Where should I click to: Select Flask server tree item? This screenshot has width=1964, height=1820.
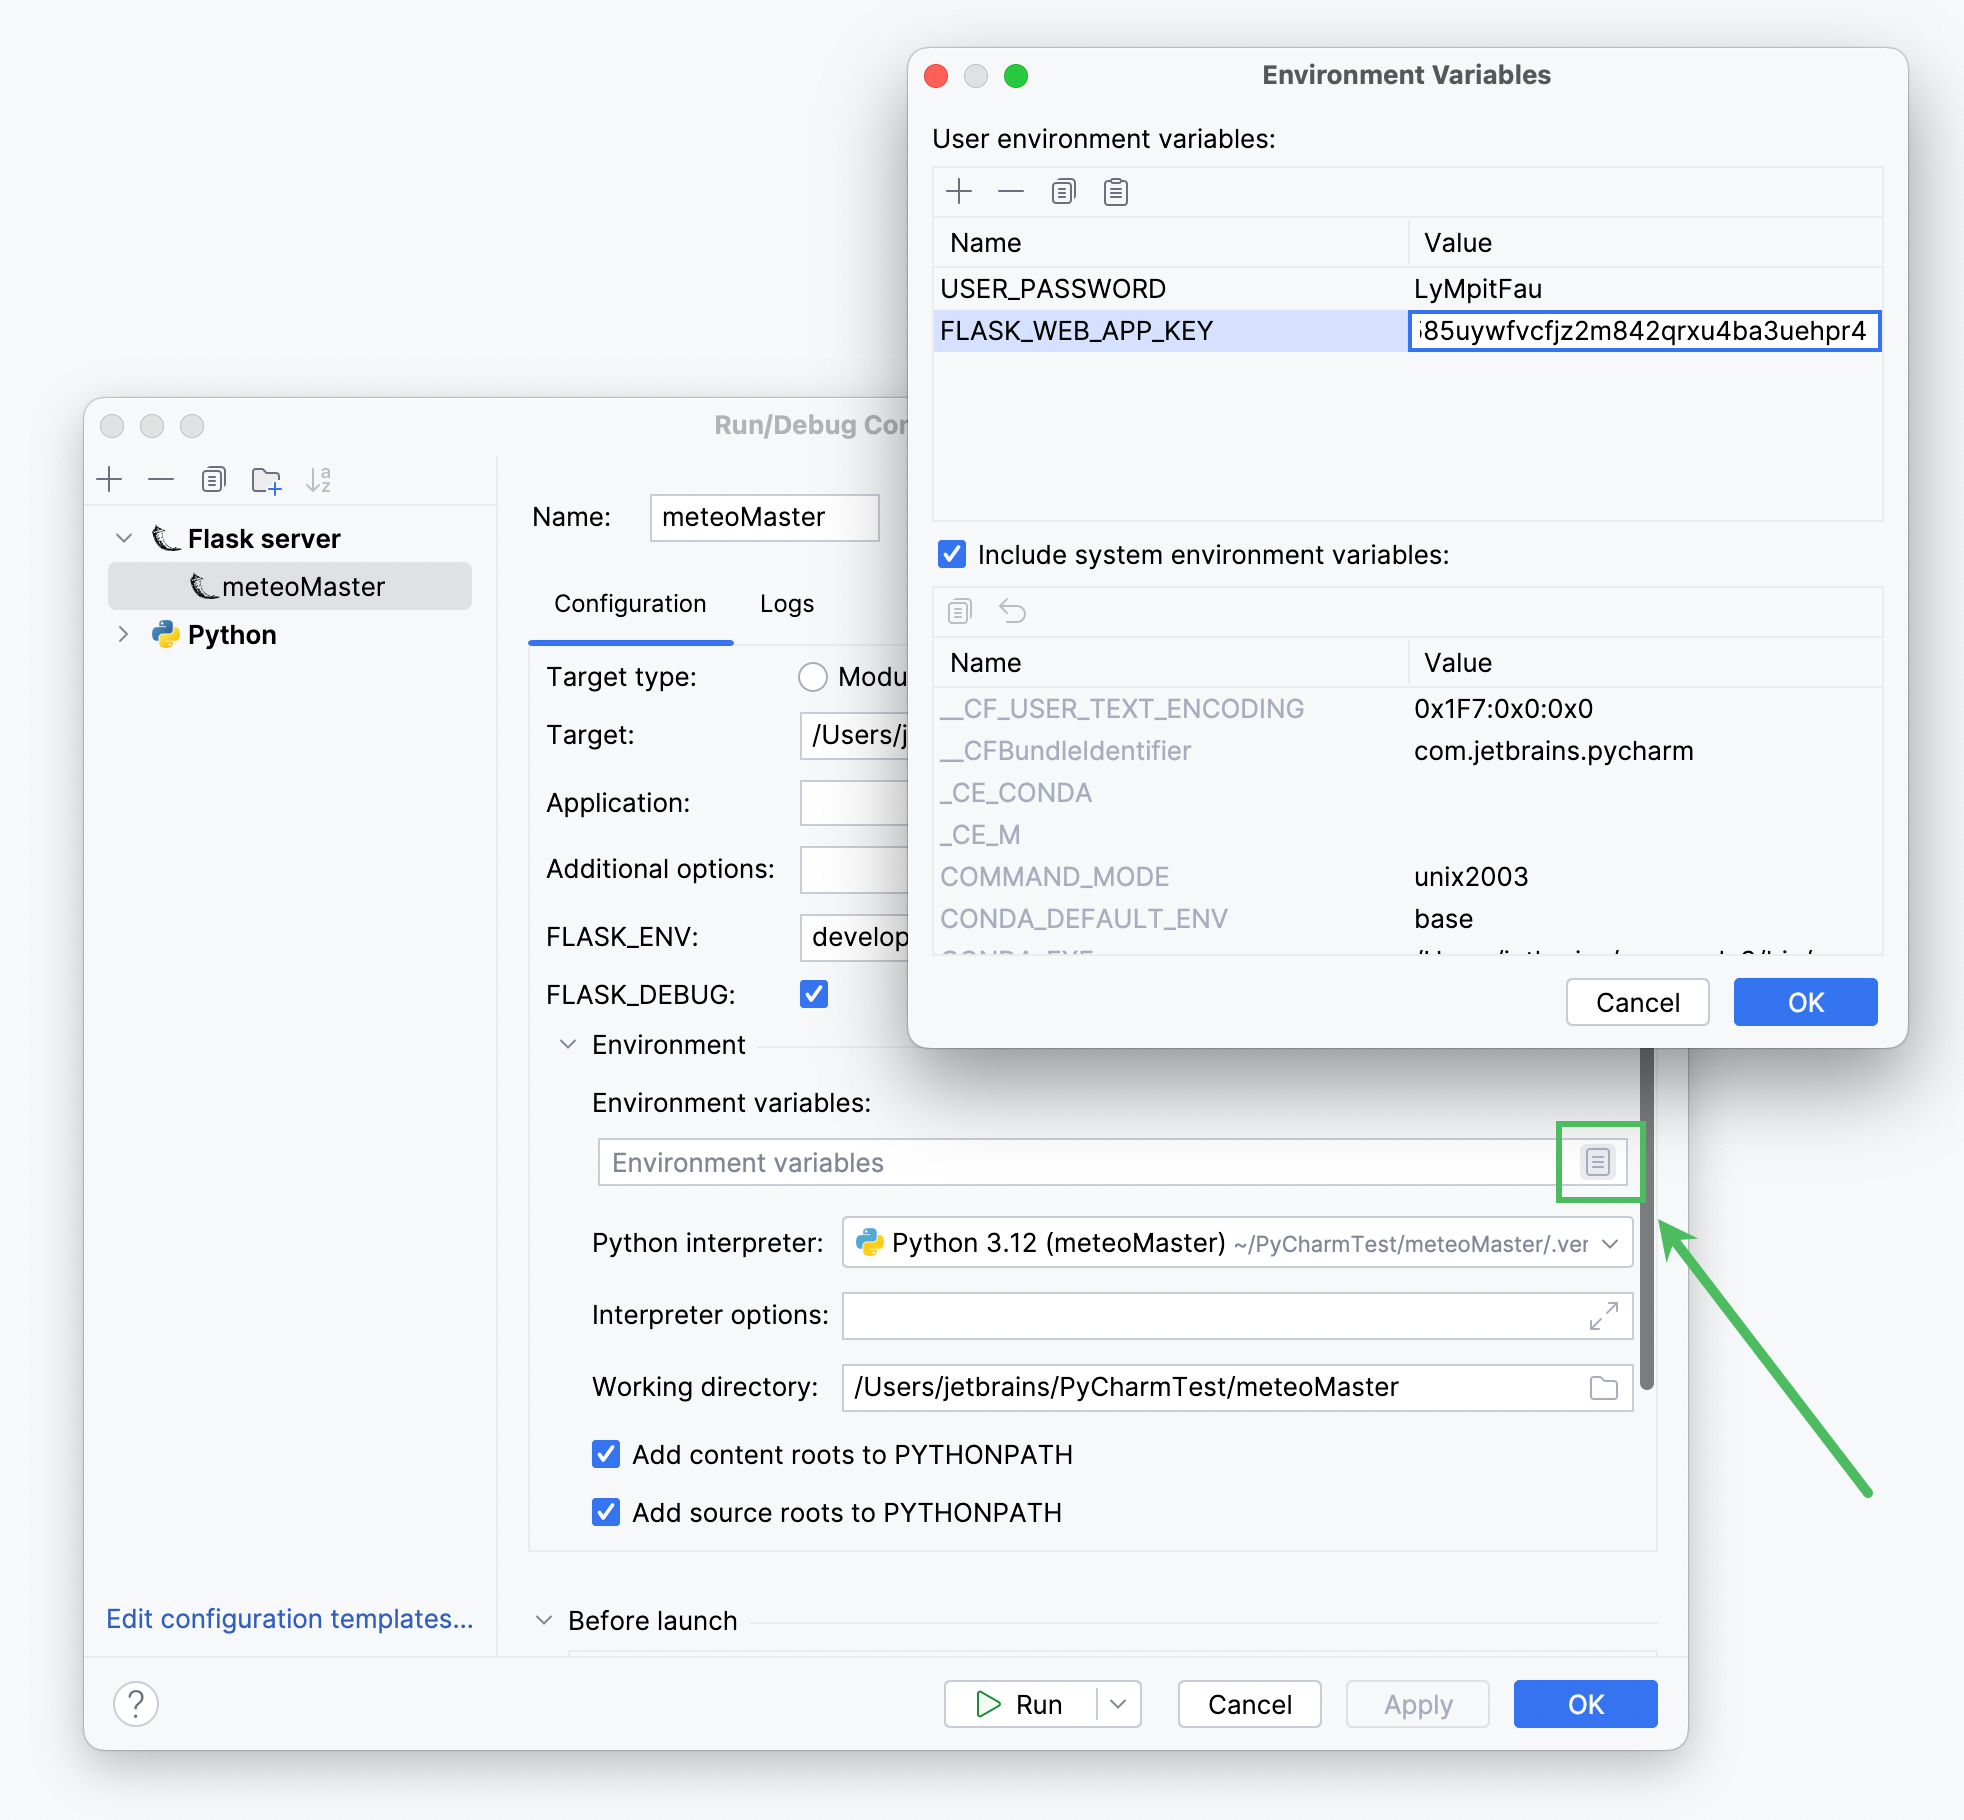coord(265,535)
